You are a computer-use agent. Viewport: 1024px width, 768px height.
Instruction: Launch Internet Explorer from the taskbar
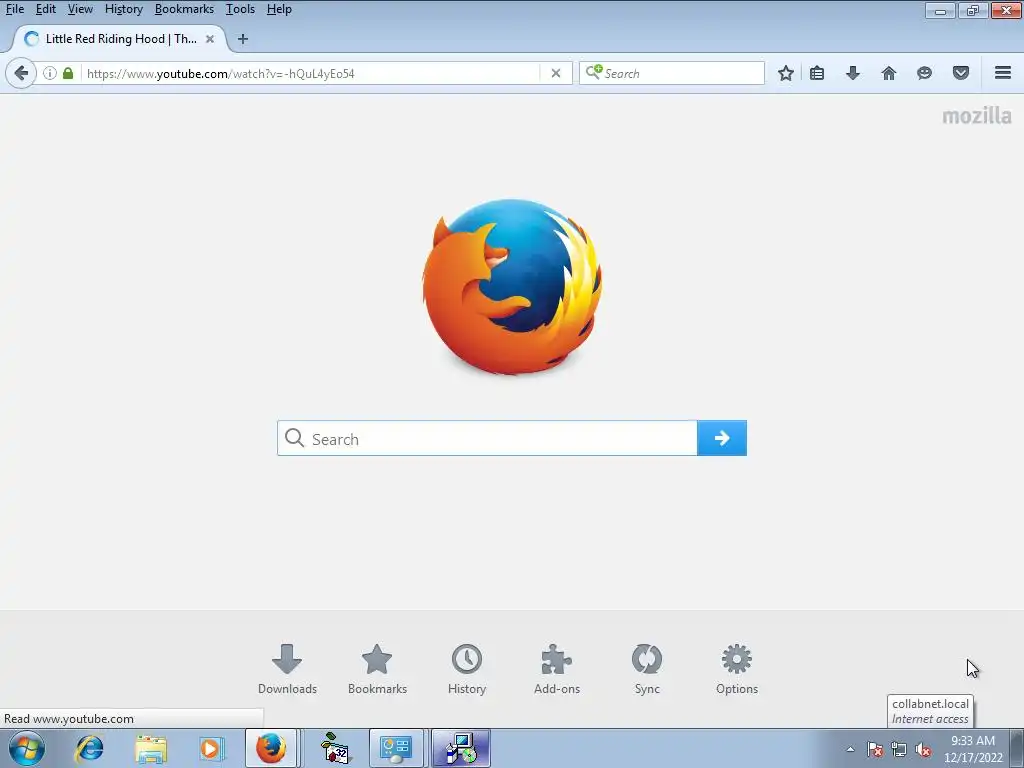coord(89,748)
